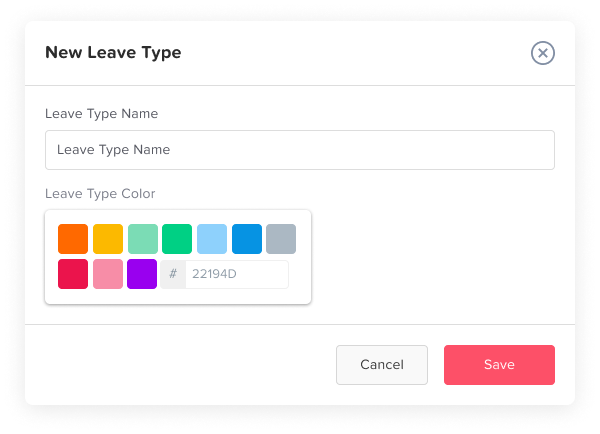Pick the crimson red color swatch
Viewport: 600px width, 434px height.
click(x=73, y=274)
